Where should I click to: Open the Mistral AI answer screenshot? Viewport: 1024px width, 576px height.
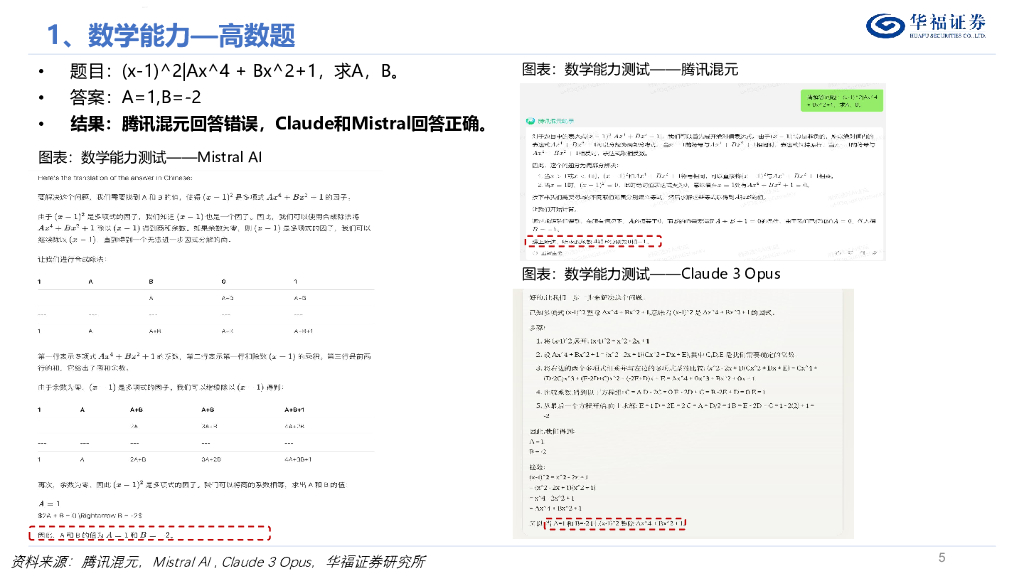206,357
